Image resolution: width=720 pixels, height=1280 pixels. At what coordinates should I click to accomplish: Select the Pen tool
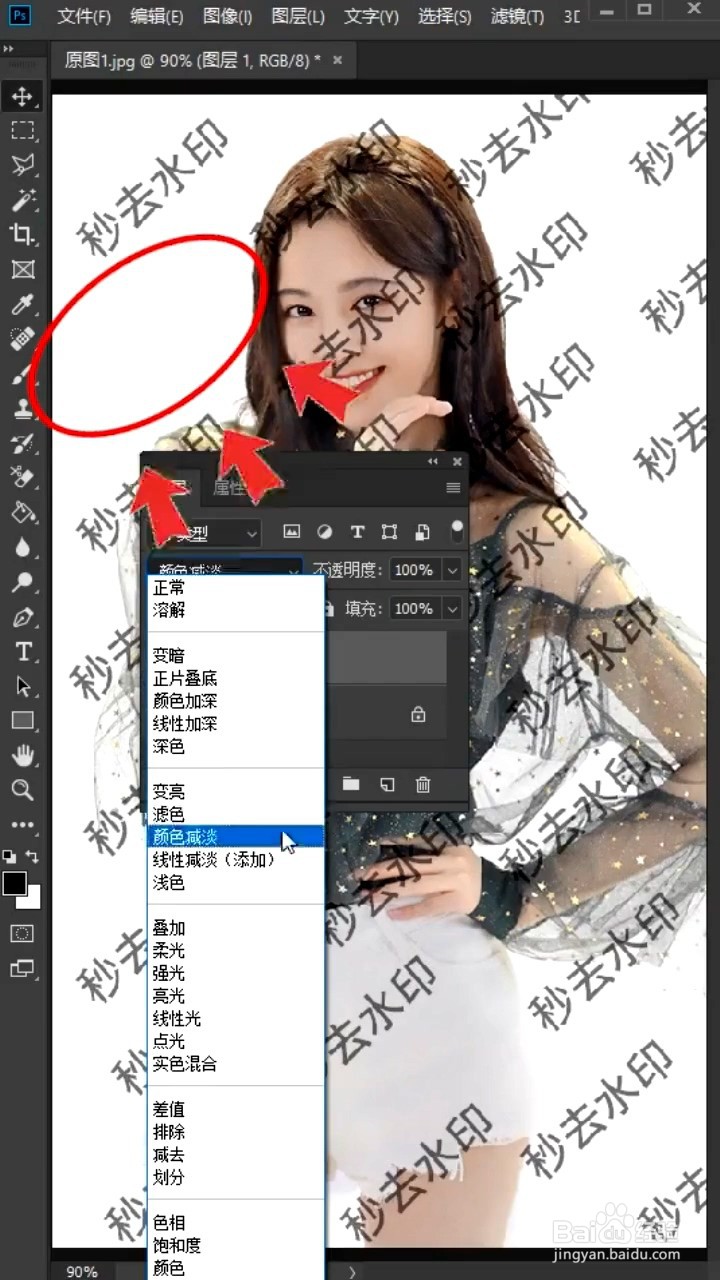pyautogui.click(x=22, y=617)
